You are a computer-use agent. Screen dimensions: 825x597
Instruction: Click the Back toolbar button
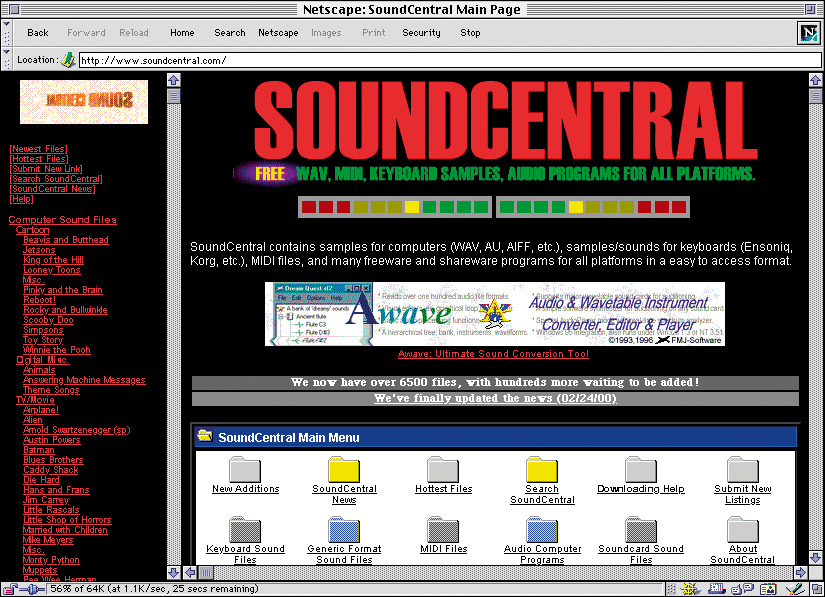[x=38, y=33]
